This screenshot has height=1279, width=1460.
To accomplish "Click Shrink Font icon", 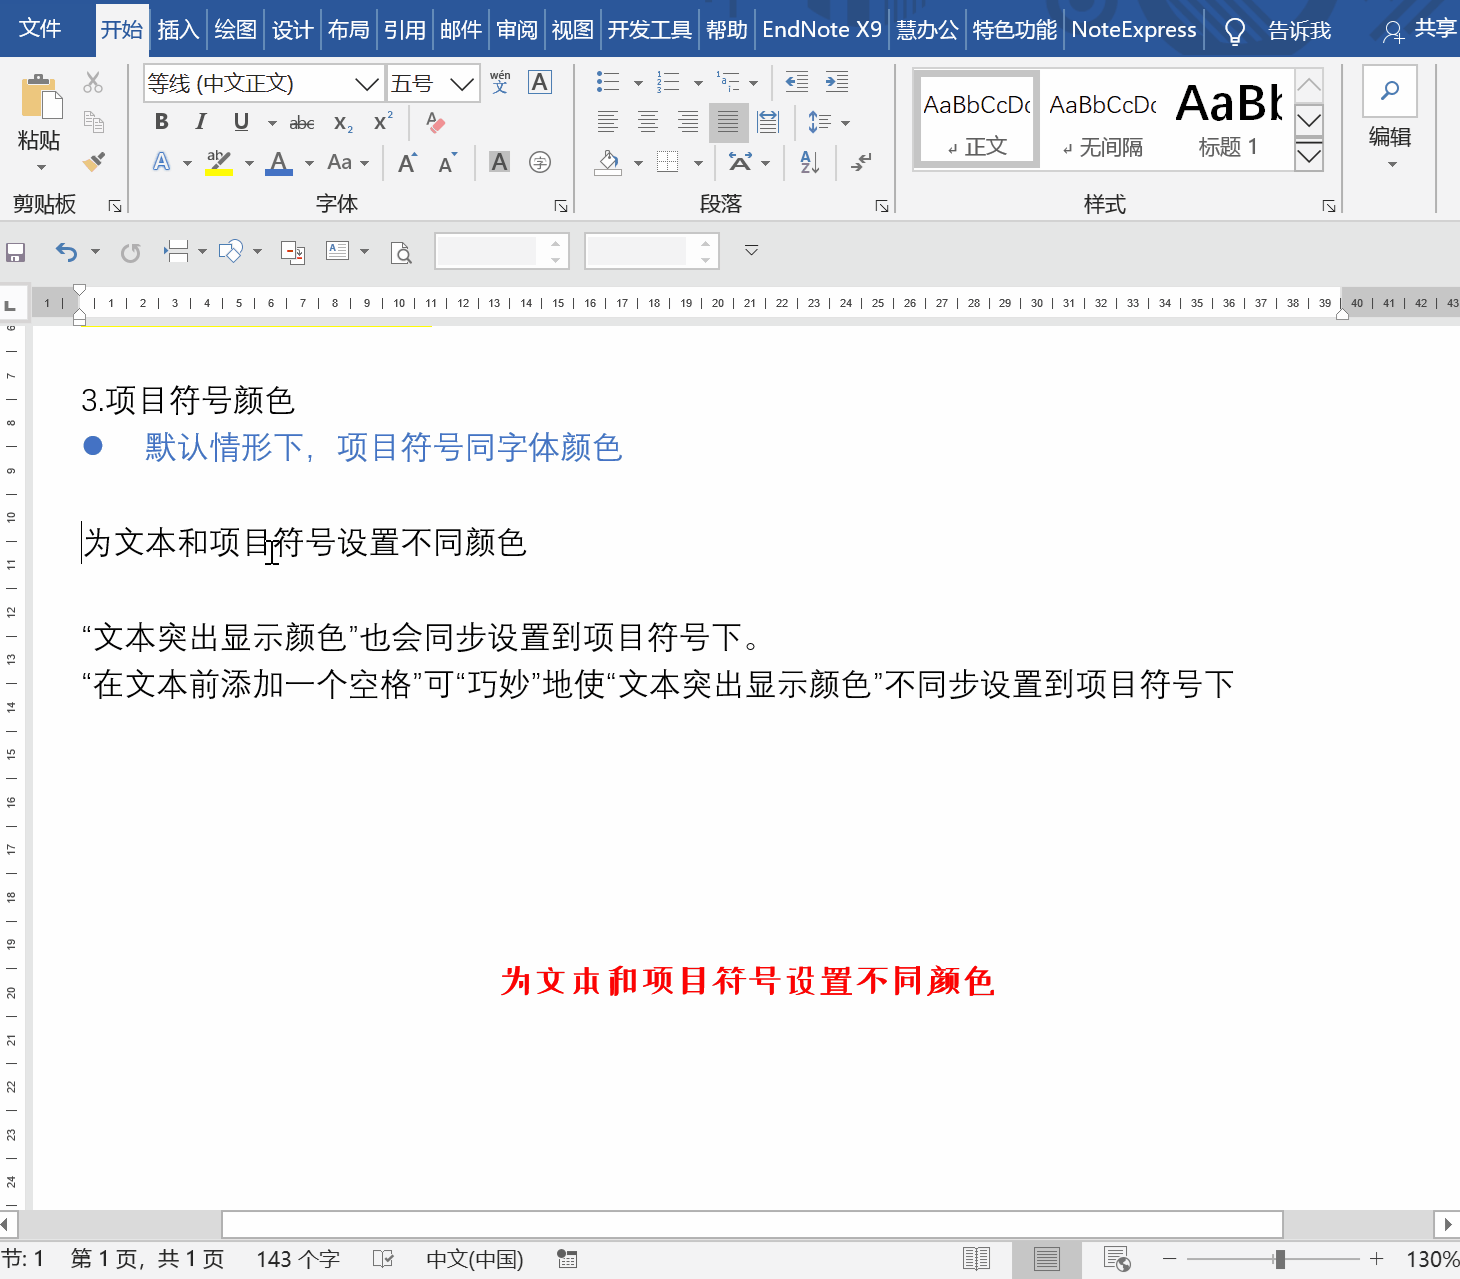I will coord(447,162).
